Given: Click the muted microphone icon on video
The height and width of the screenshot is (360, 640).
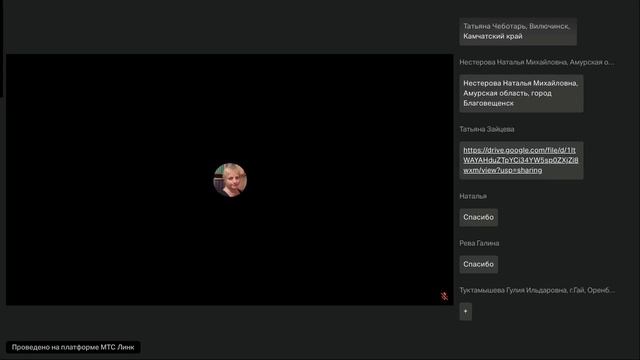Looking at the screenshot, I should click(x=444, y=296).
